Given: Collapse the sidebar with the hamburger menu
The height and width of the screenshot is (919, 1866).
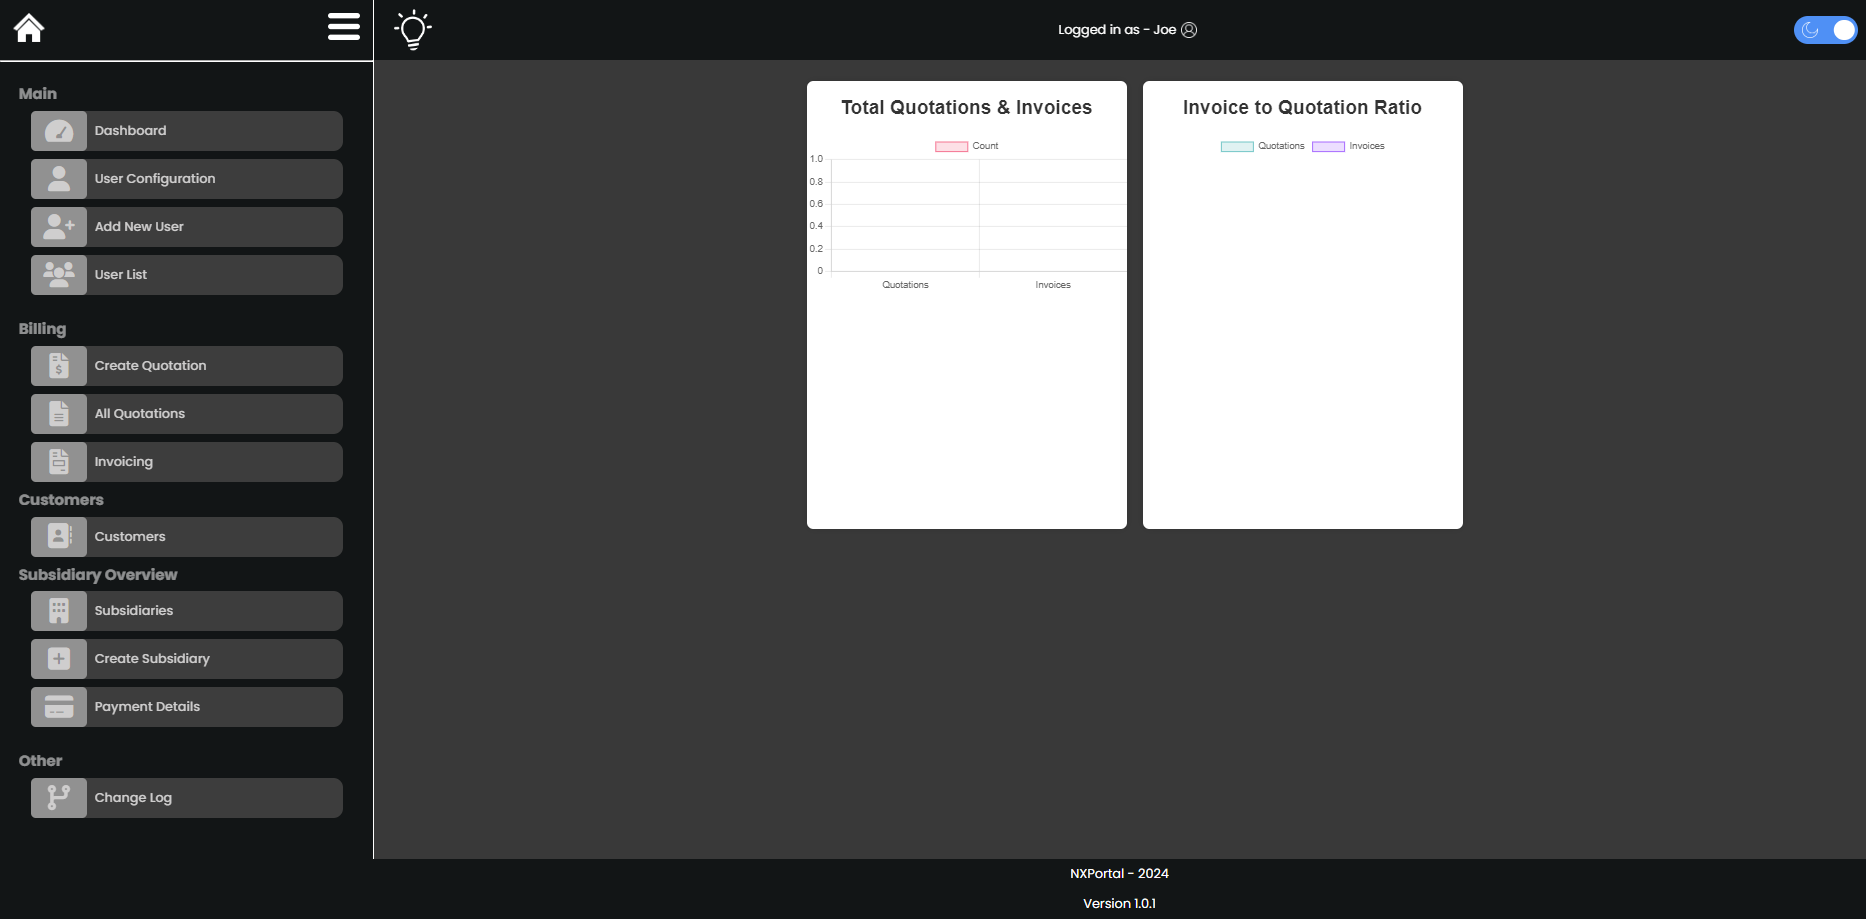Looking at the screenshot, I should coord(343,27).
